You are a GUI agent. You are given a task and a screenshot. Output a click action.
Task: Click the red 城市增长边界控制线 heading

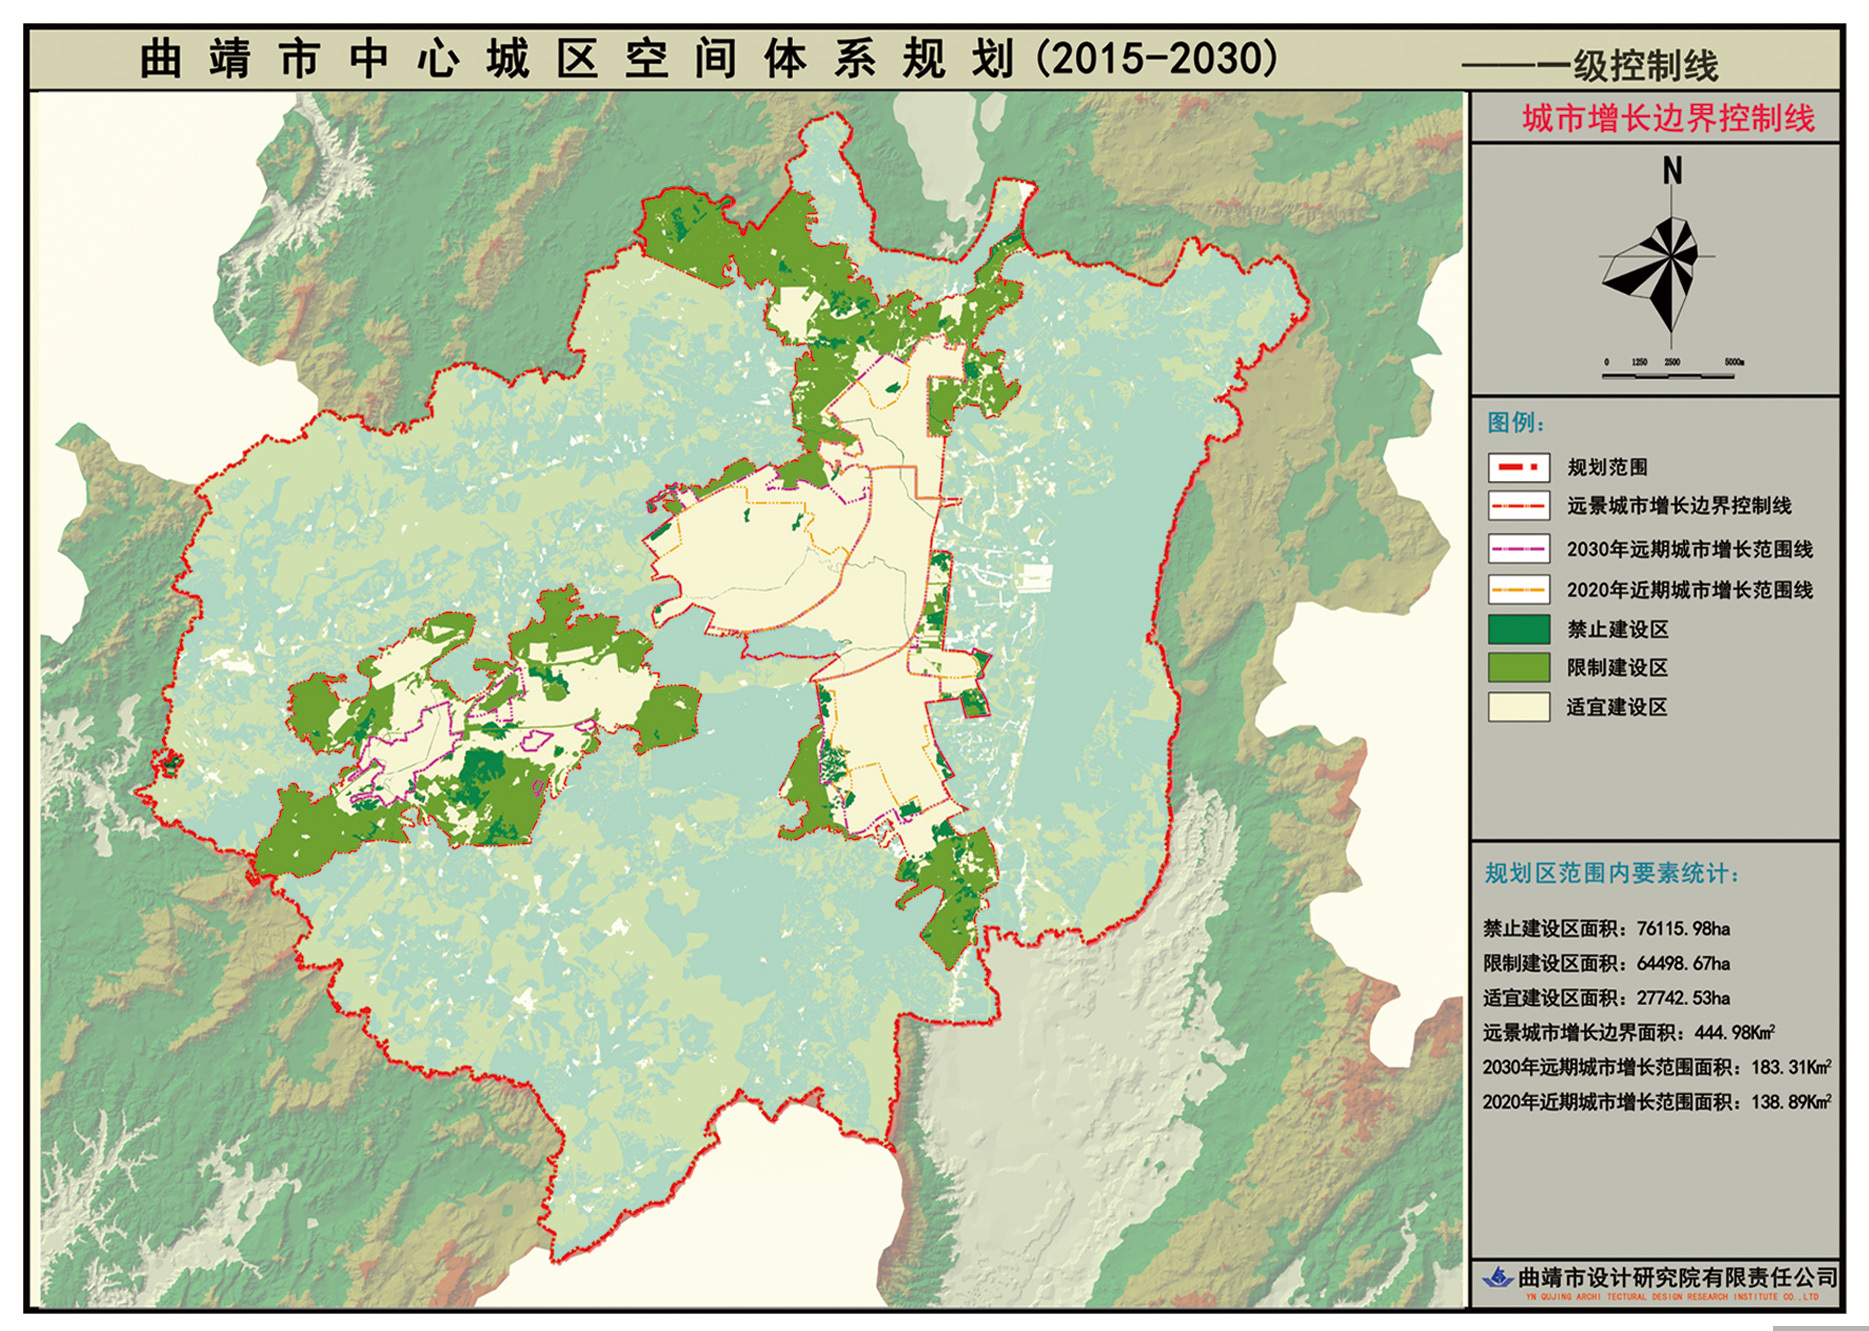click(x=1668, y=119)
